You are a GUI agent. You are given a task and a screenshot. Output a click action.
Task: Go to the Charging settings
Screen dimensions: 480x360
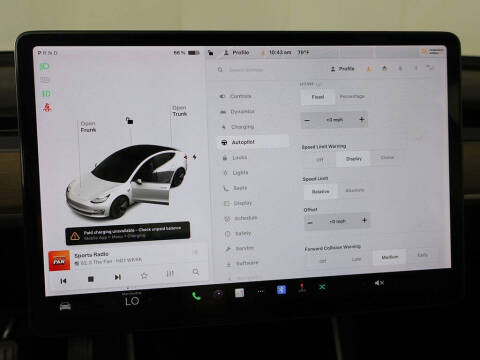tap(238, 127)
